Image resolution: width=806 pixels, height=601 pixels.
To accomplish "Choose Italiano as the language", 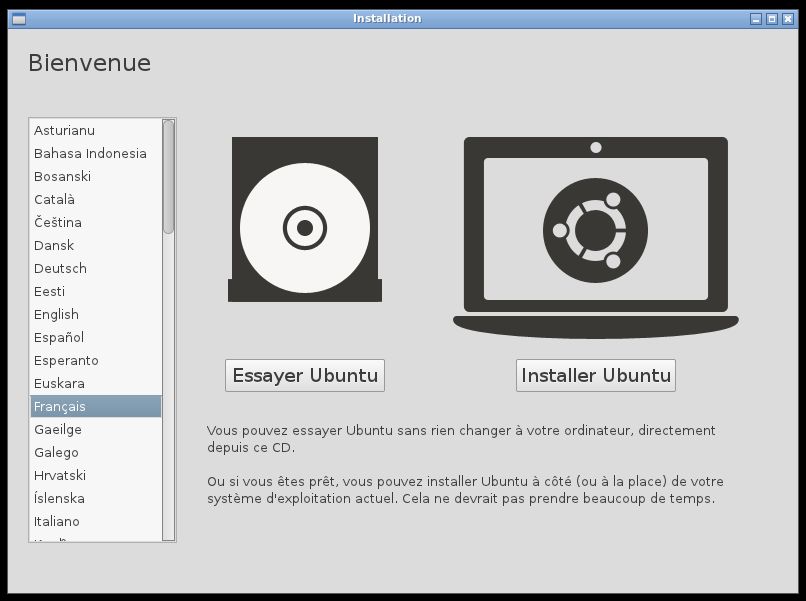I will pyautogui.click(x=96, y=521).
